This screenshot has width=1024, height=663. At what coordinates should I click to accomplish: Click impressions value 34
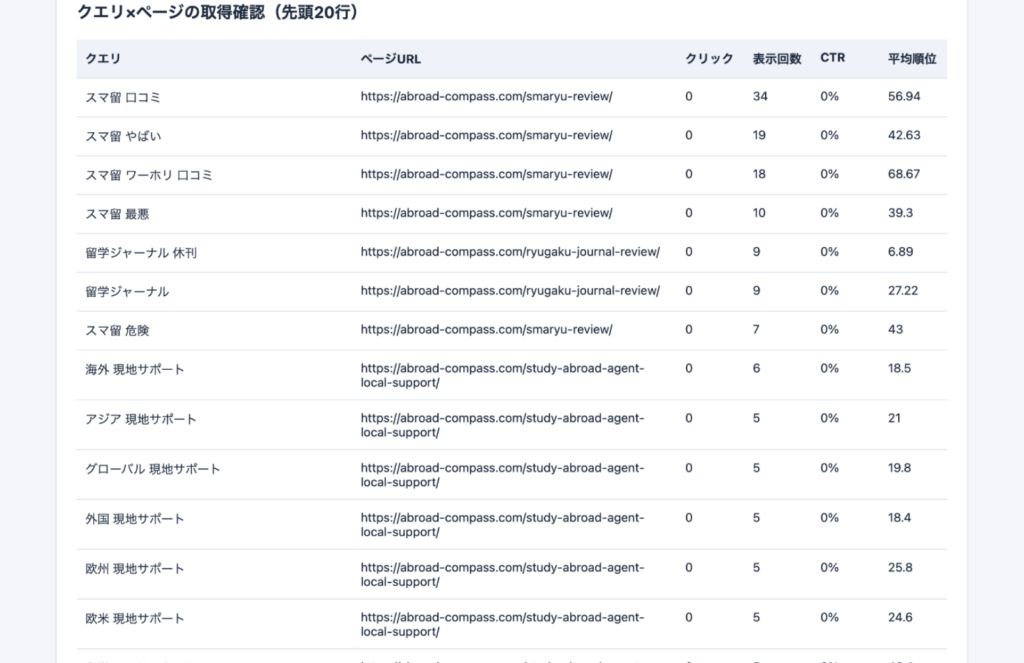[760, 97]
